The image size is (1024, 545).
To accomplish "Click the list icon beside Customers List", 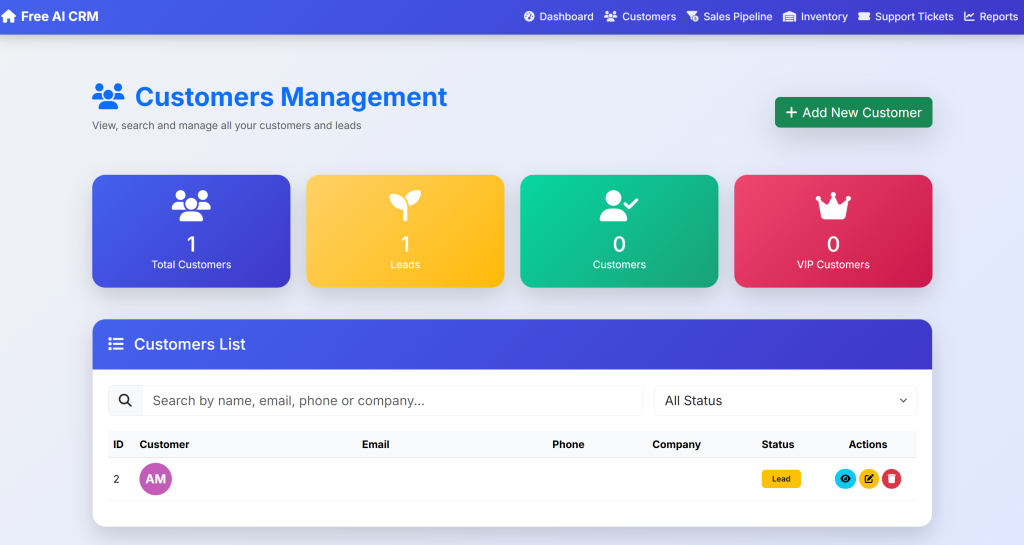I will click(116, 344).
